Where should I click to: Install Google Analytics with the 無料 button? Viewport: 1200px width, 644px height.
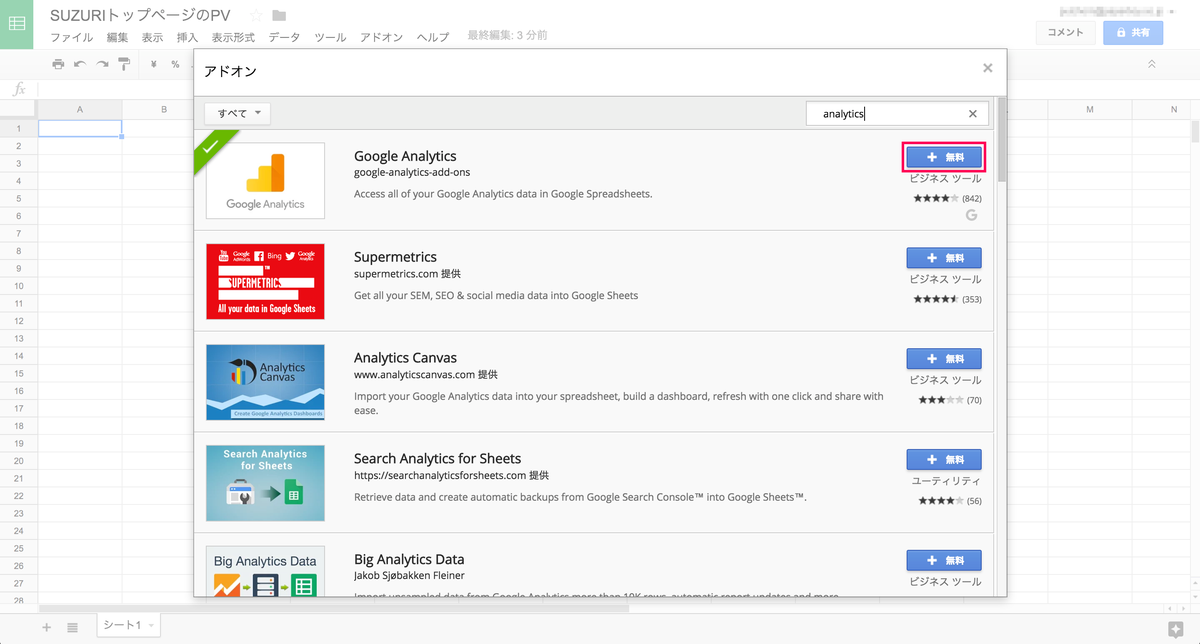point(944,157)
